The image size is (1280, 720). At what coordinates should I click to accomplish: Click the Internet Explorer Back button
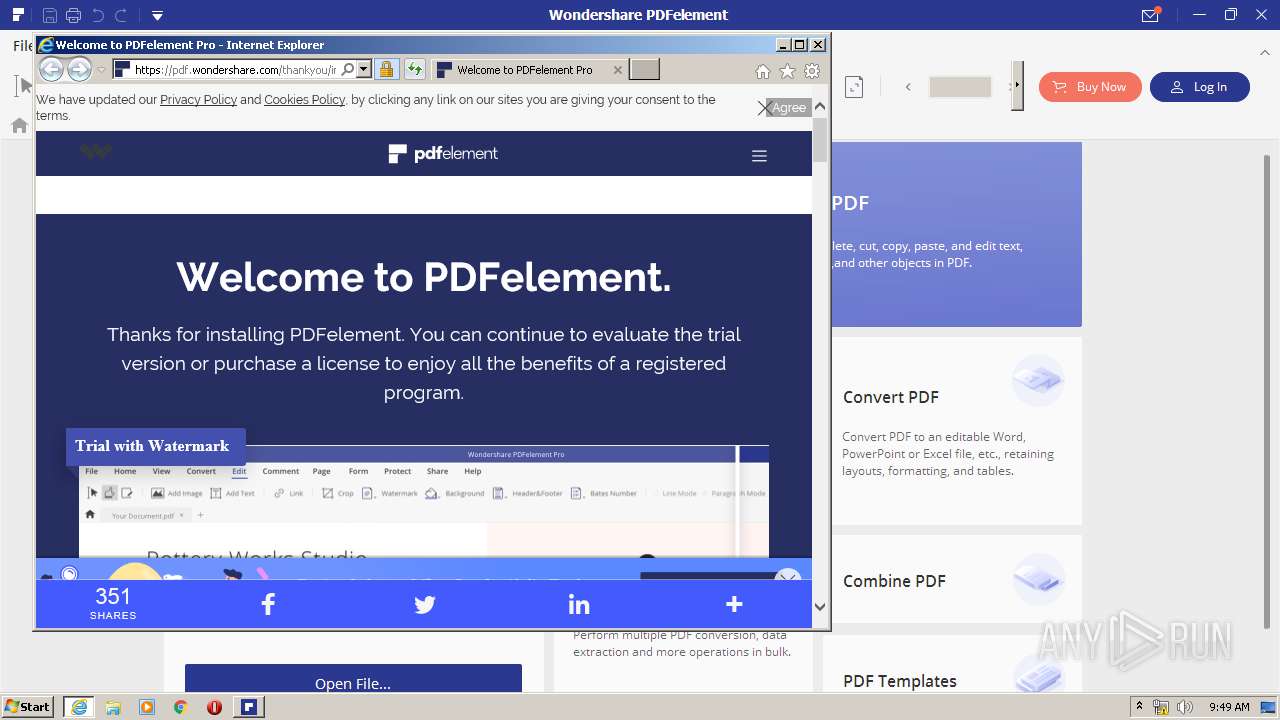click(x=51, y=69)
